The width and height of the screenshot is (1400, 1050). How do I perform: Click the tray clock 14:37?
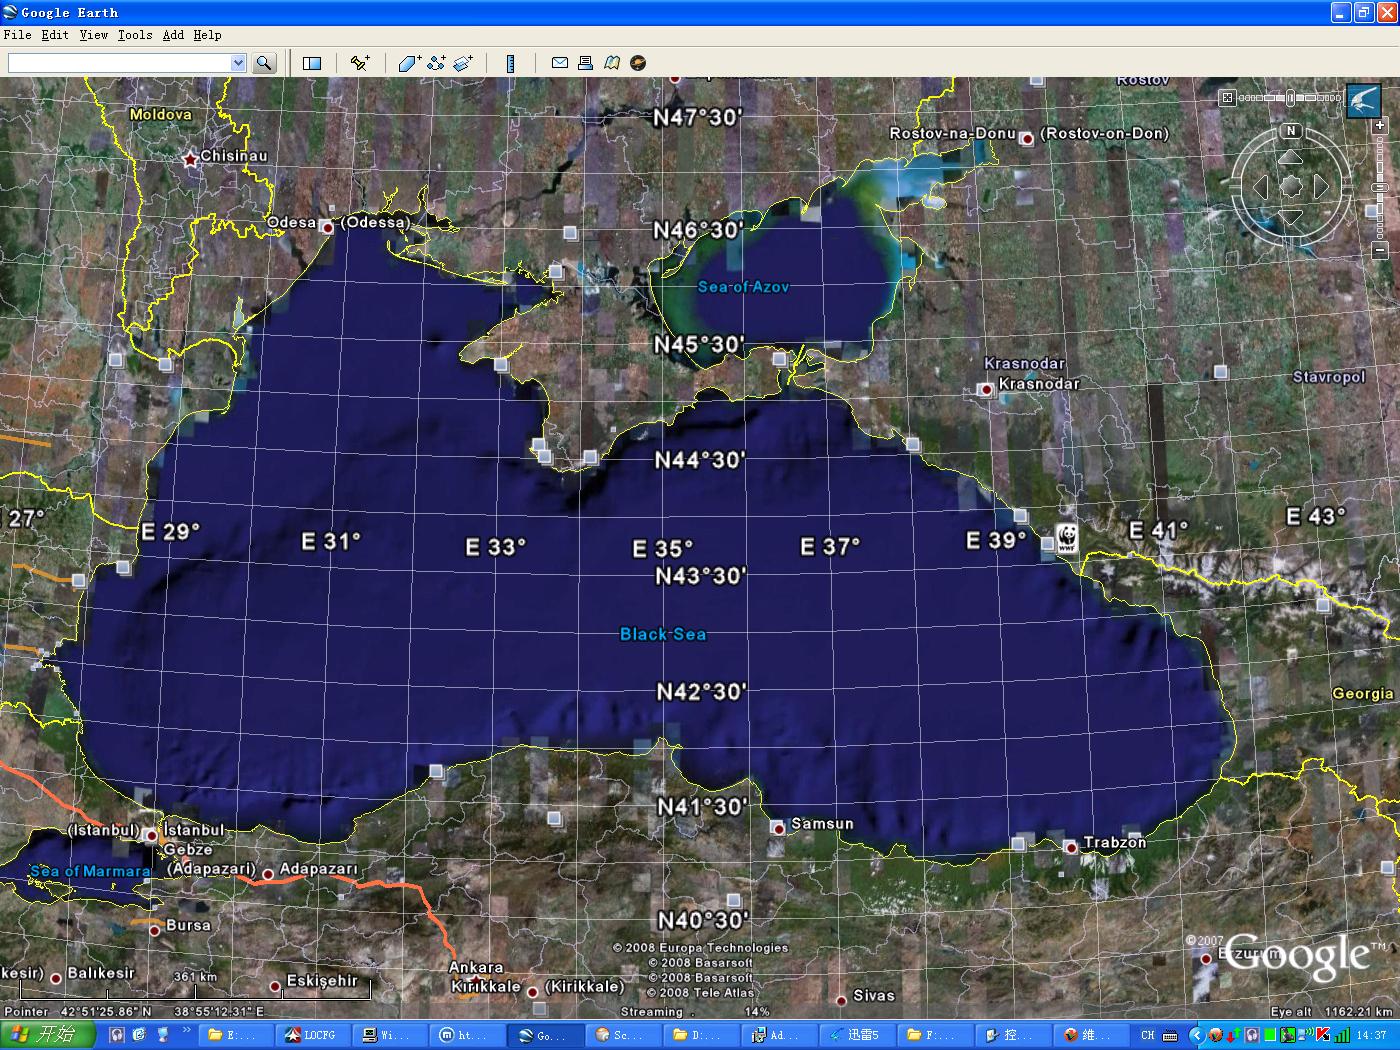coord(1372,1035)
